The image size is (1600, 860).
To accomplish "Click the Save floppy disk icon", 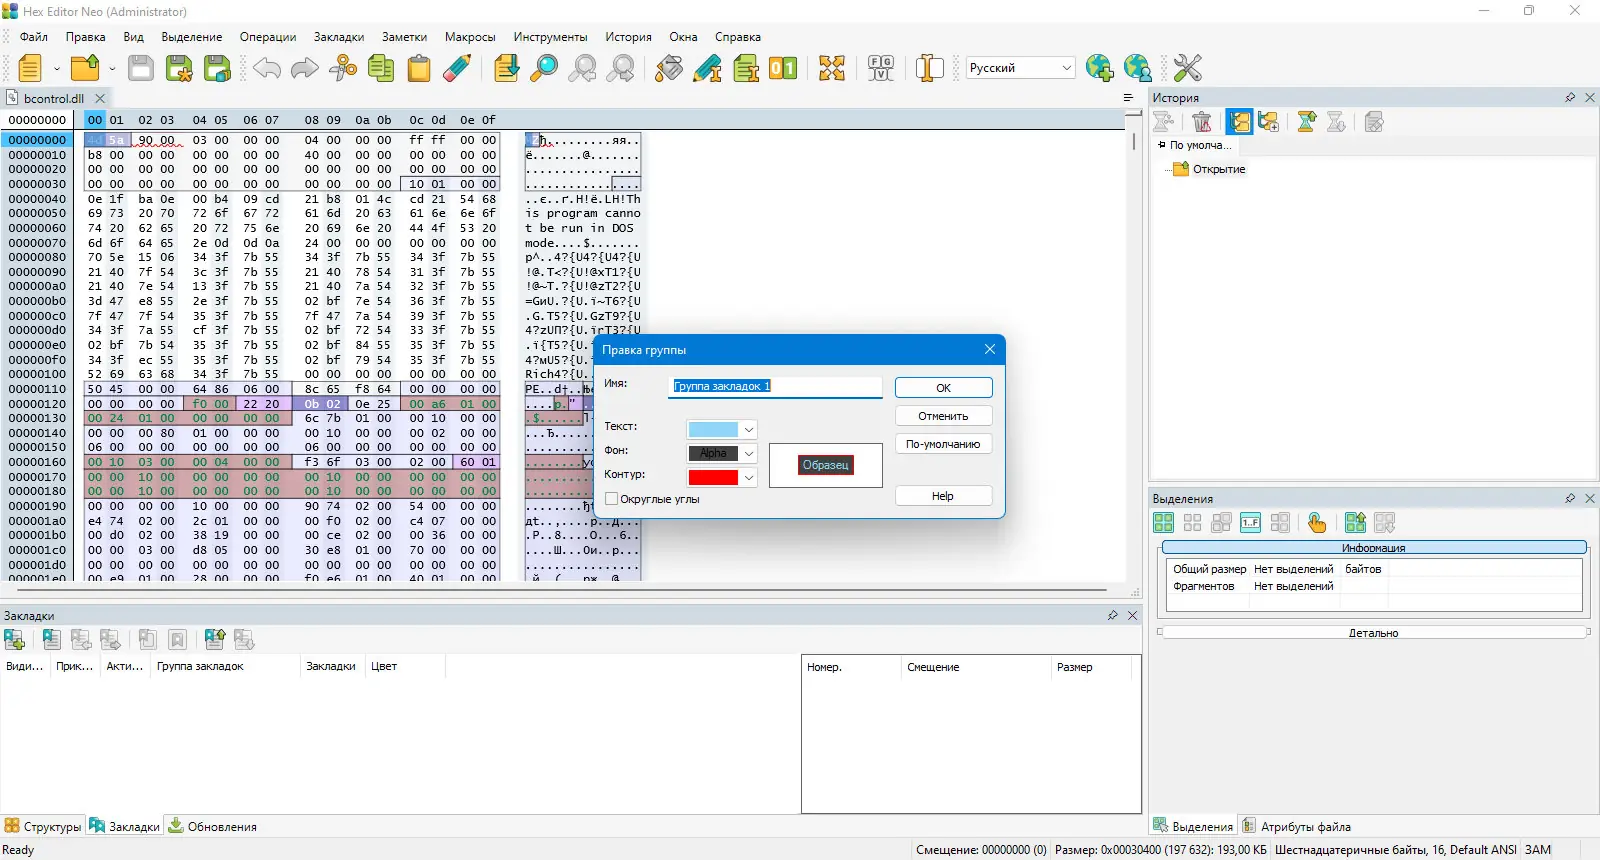I will click(x=141, y=68).
